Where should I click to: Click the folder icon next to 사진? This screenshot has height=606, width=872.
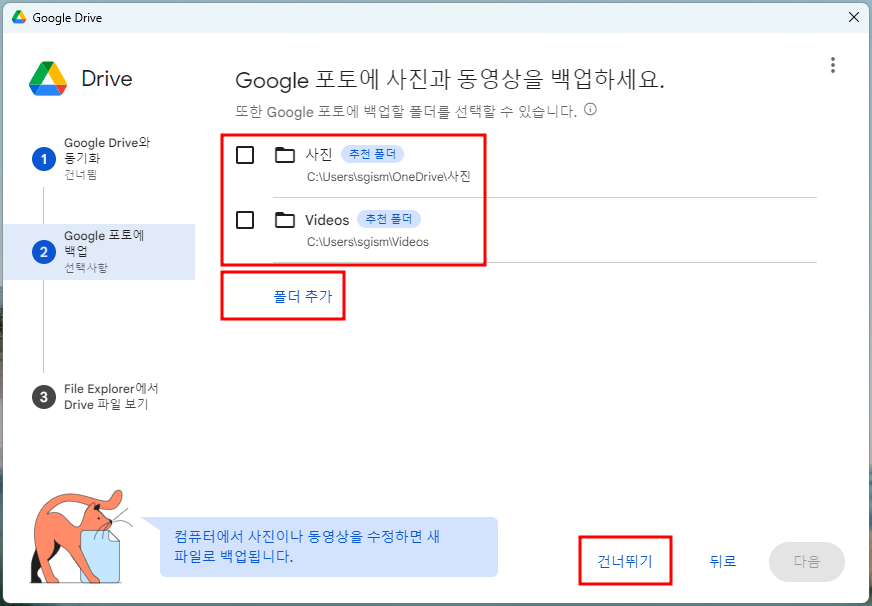pos(285,155)
